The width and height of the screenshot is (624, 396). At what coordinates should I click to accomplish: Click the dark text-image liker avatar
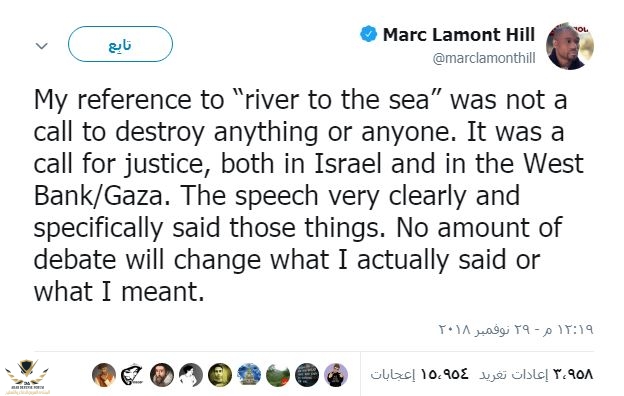click(307, 375)
